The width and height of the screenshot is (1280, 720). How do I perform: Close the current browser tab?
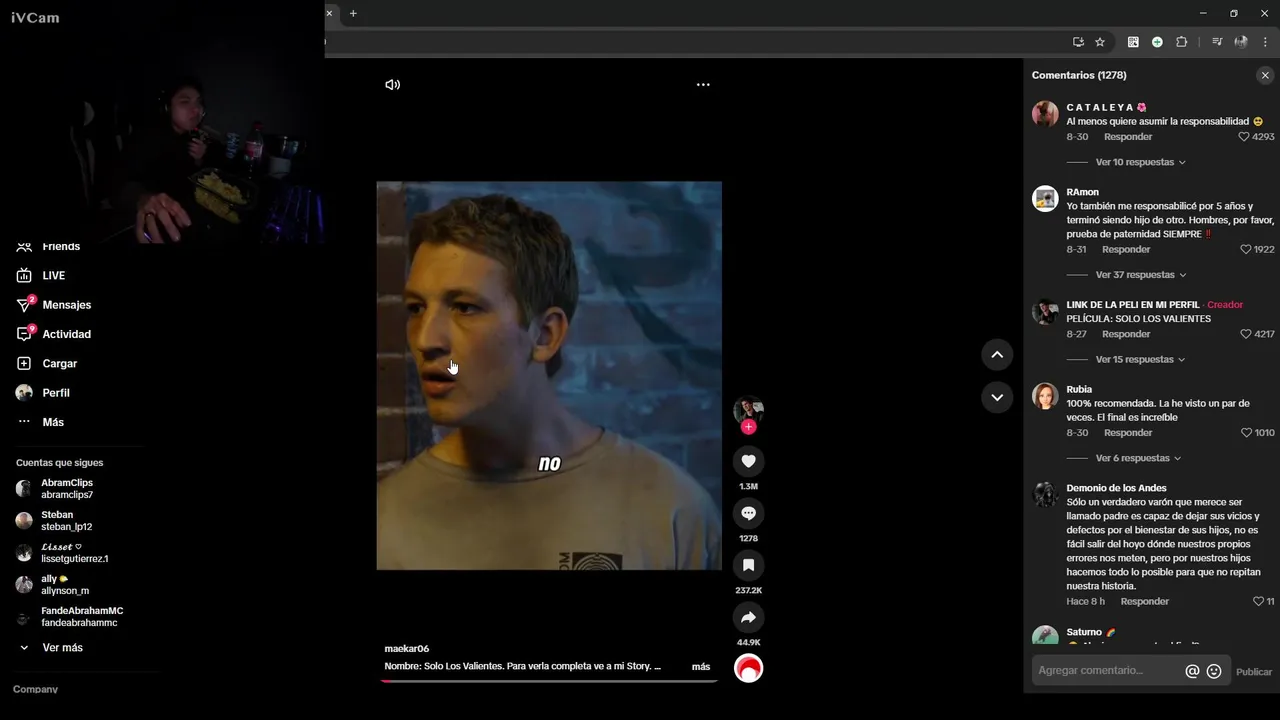[329, 13]
